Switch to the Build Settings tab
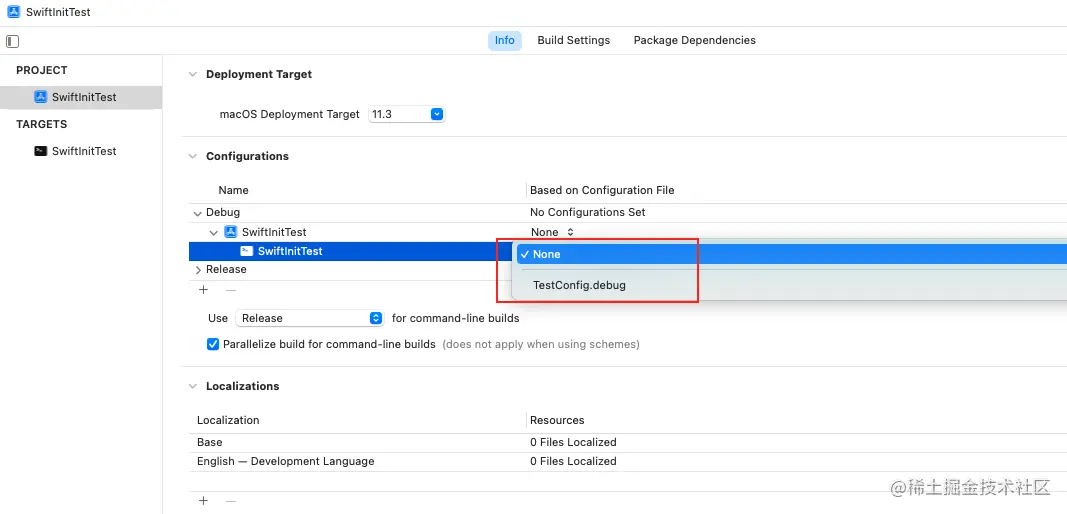 [x=573, y=40]
